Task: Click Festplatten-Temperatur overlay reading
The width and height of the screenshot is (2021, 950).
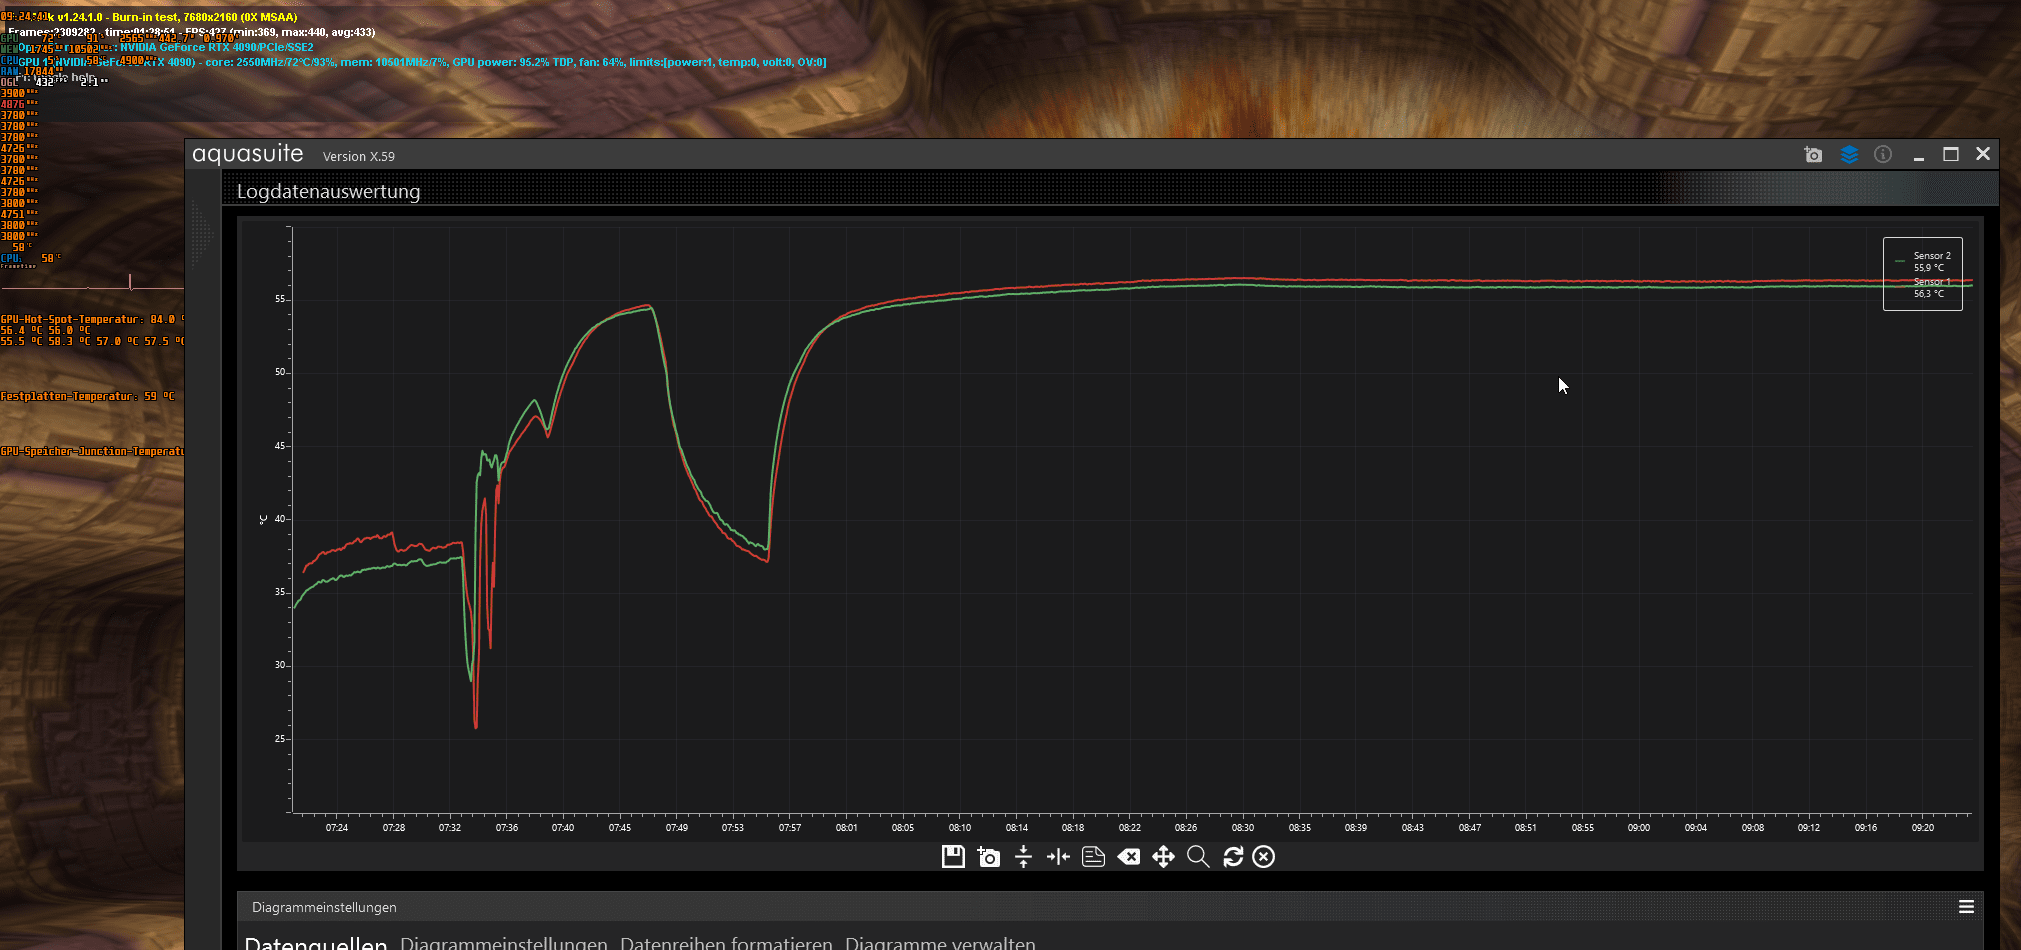Action: coord(87,397)
